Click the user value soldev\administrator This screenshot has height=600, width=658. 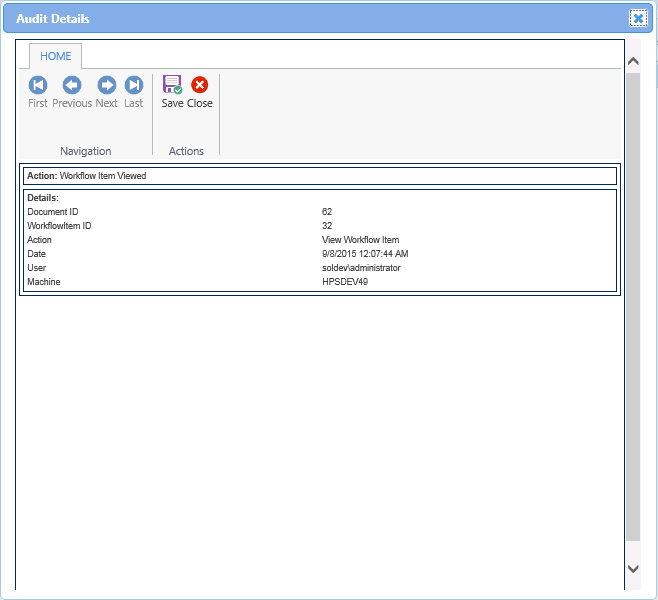(361, 268)
